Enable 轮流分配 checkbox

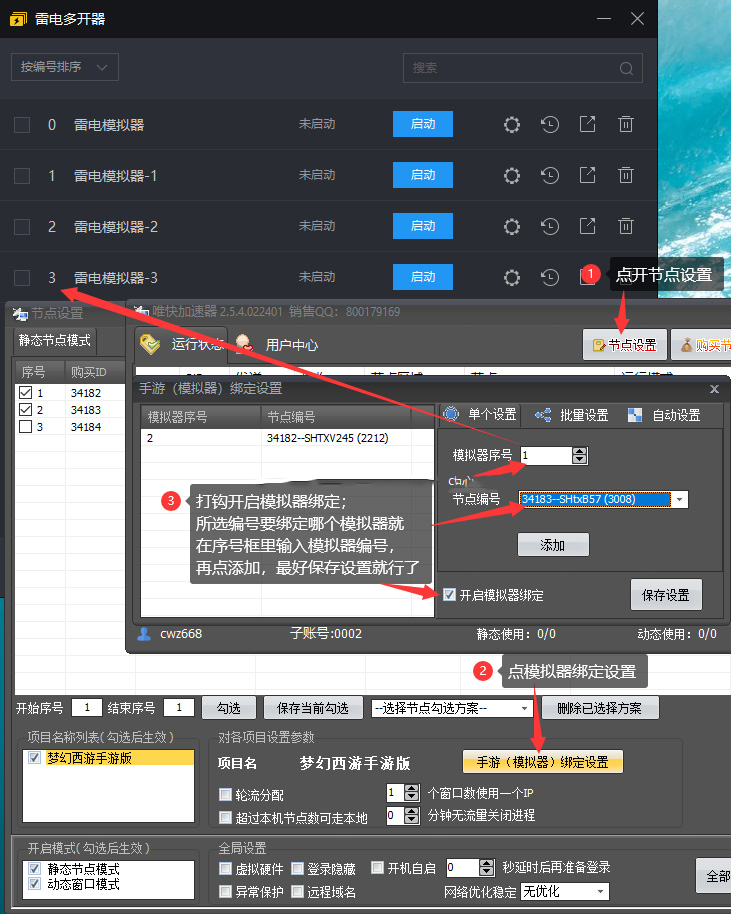click(x=225, y=794)
